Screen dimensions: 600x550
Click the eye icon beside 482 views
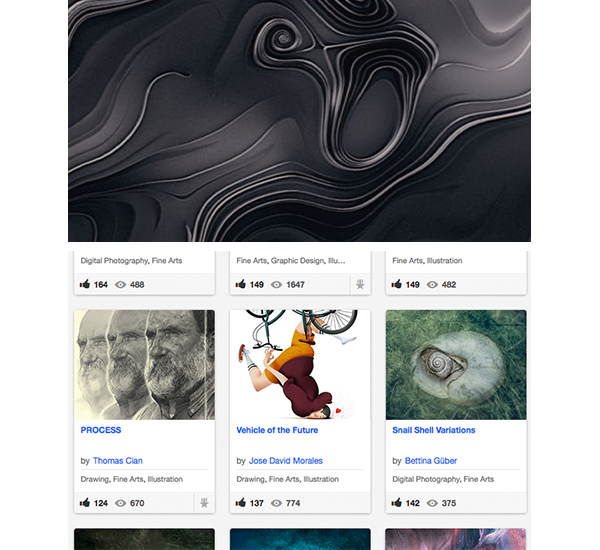tap(432, 284)
